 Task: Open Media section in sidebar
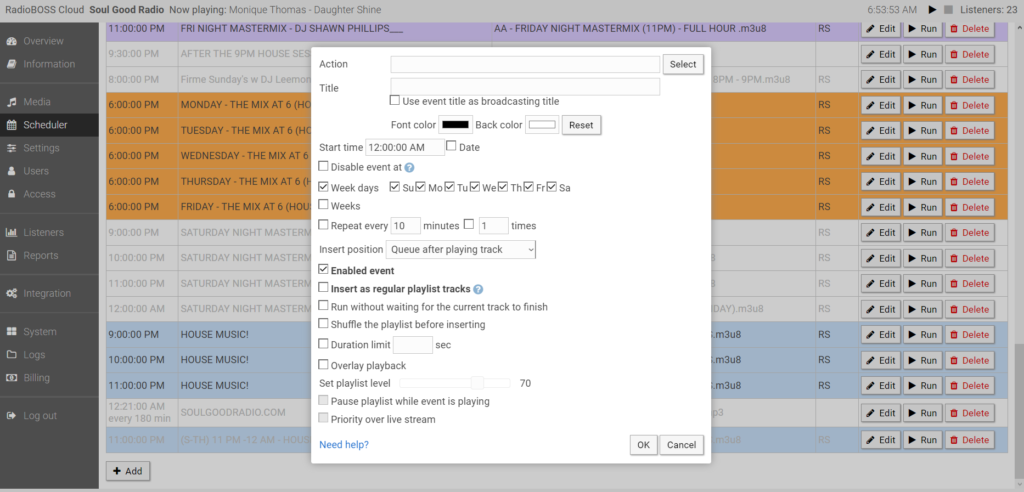[37, 102]
